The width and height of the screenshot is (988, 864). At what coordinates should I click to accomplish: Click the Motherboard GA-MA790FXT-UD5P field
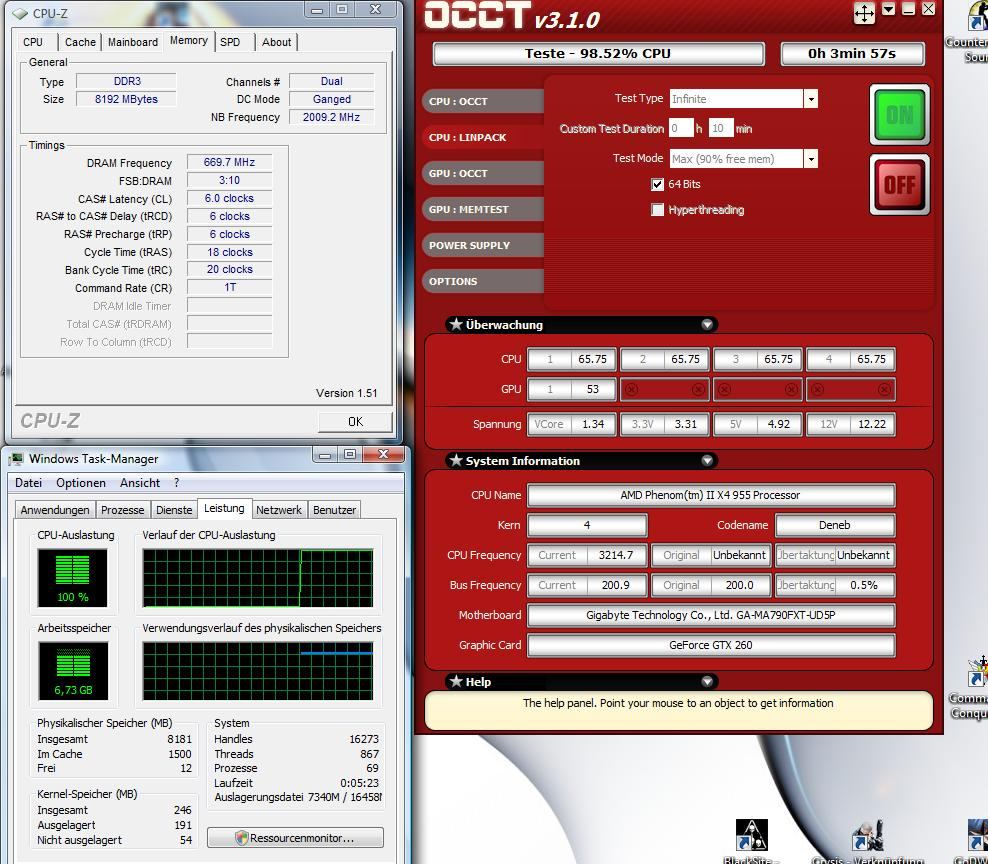711,615
